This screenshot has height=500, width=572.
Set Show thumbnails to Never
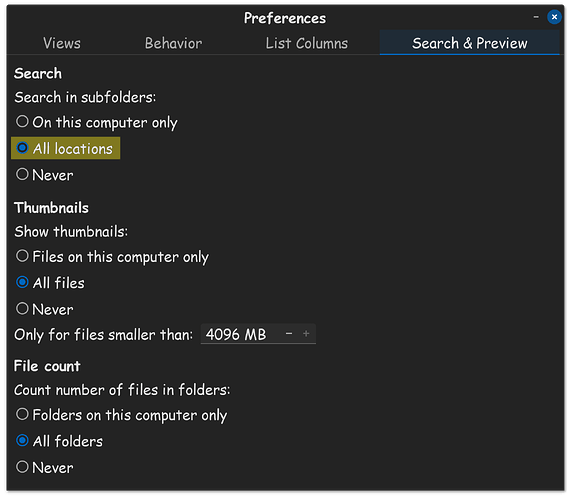pos(45,309)
